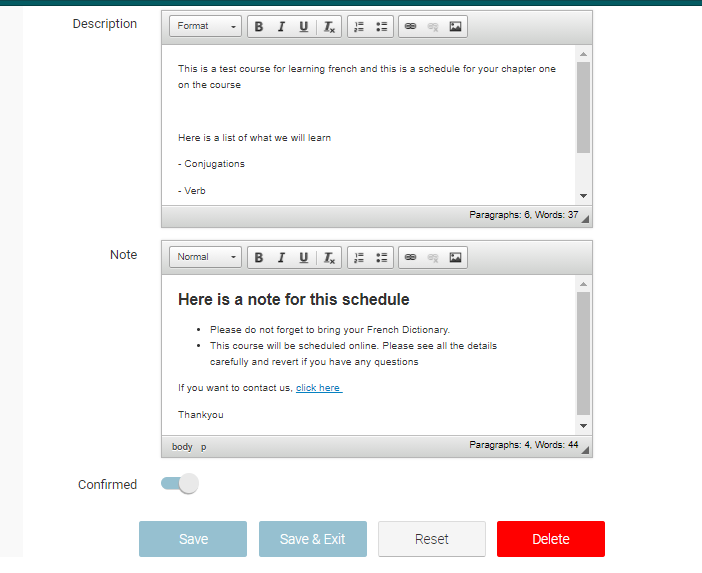
Task: Toggle Bold in the Description editor
Action: coord(259,27)
